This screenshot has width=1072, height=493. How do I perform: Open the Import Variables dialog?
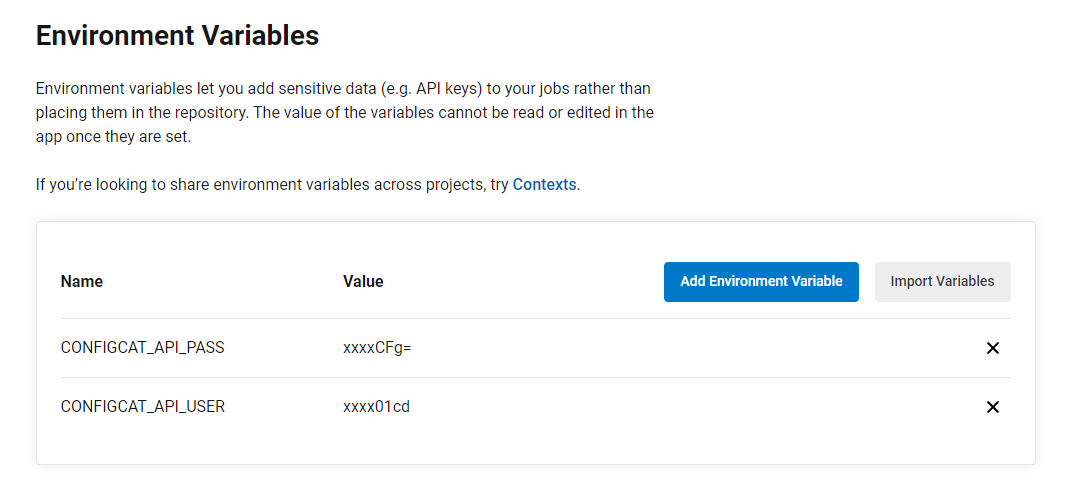click(942, 282)
